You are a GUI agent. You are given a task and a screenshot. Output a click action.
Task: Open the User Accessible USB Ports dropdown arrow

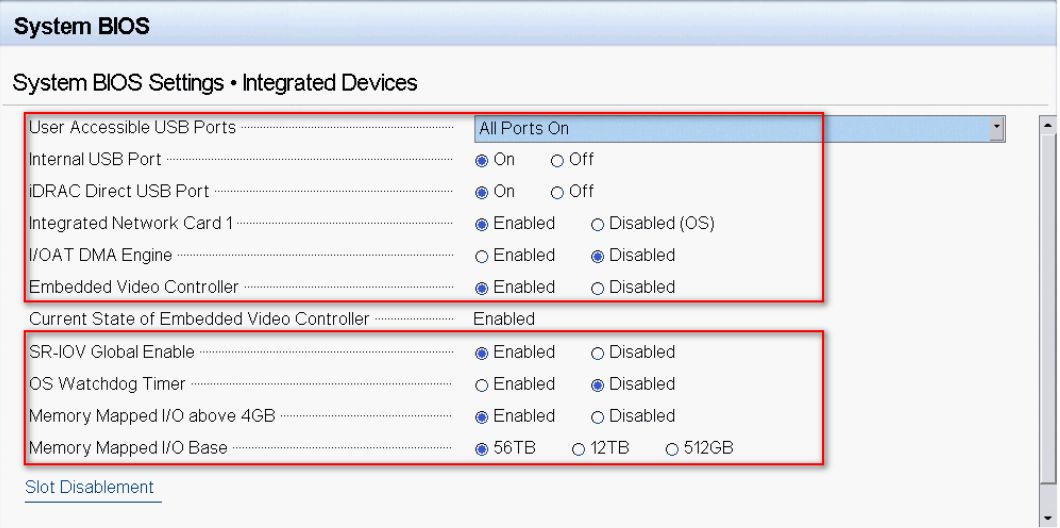tap(996, 128)
